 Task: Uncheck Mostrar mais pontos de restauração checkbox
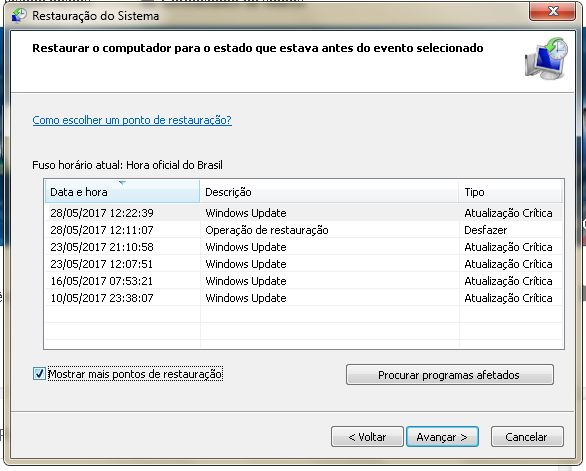click(x=39, y=373)
